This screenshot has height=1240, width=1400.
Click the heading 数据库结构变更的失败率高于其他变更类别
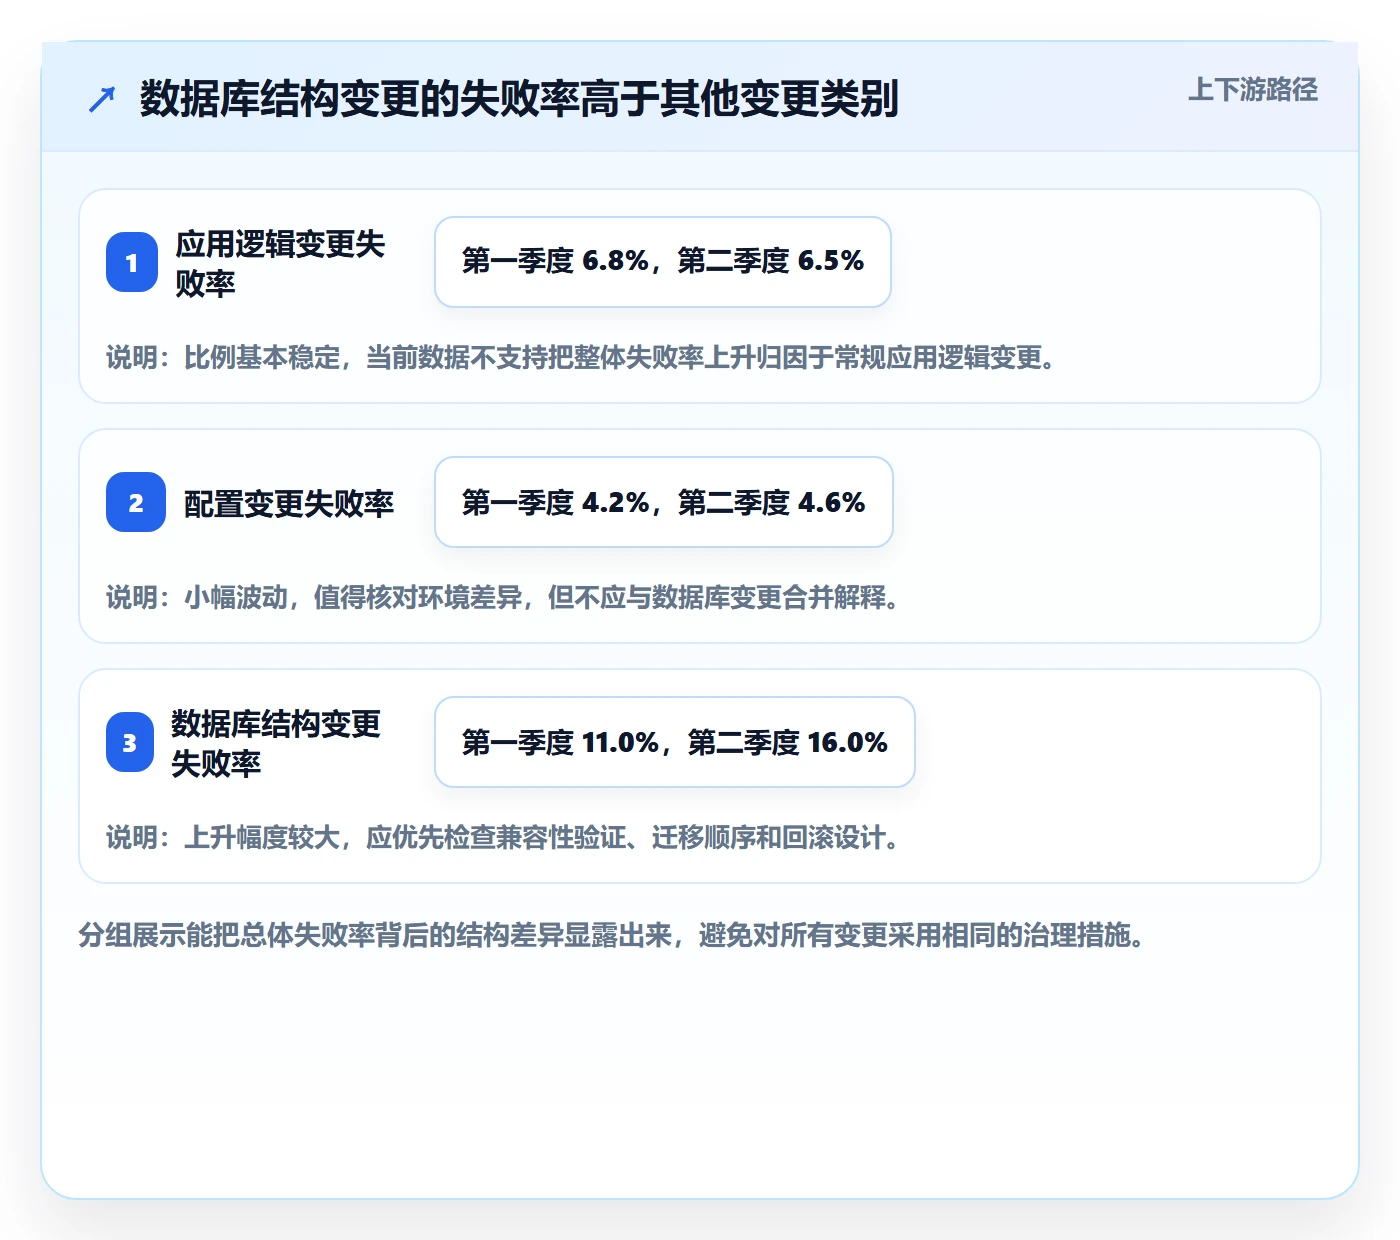(x=519, y=98)
